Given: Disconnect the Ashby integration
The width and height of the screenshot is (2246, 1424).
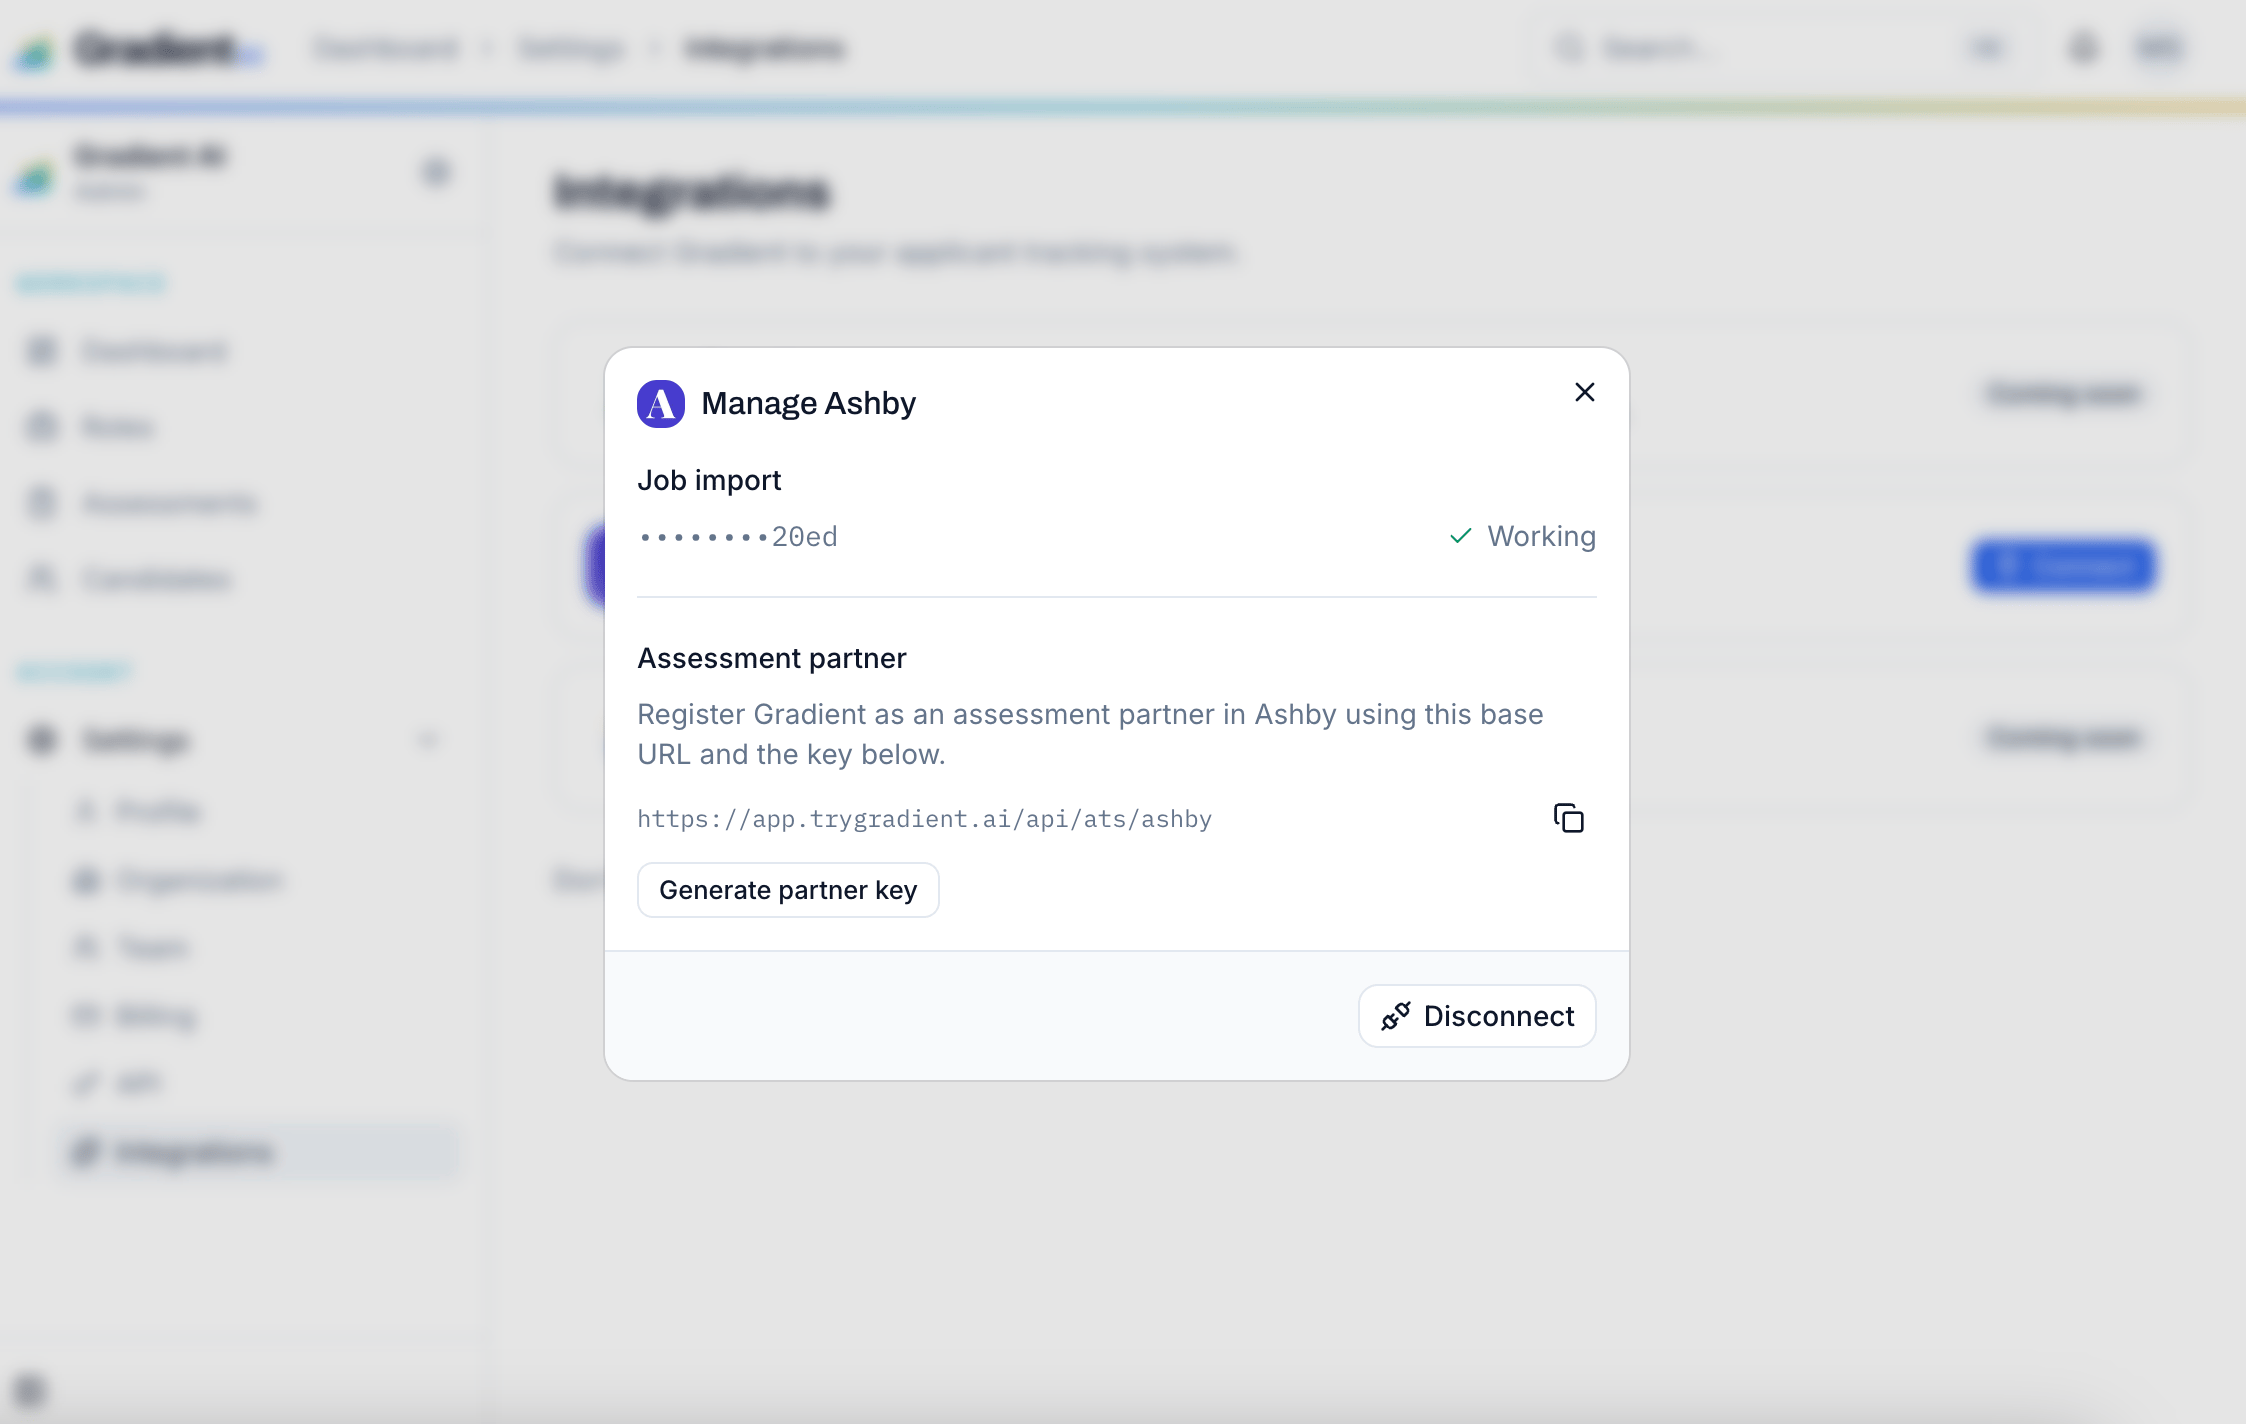Looking at the screenshot, I should coord(1477,1016).
